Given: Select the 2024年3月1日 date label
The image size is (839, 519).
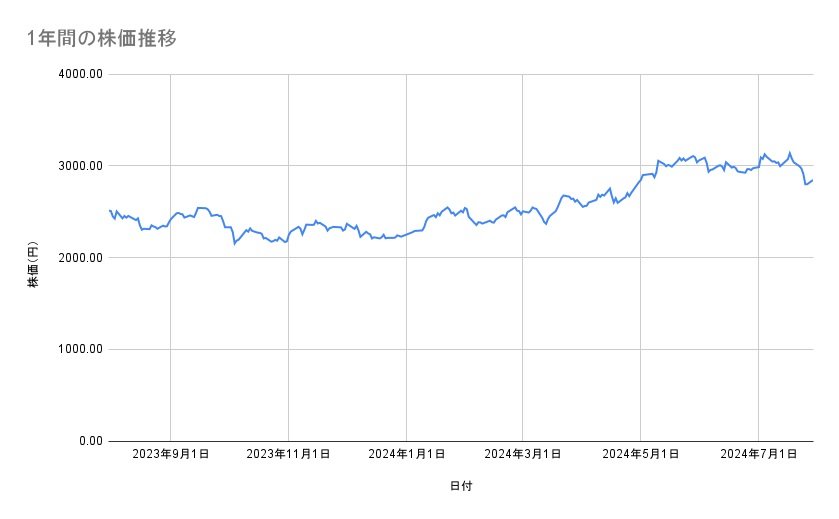Looking at the screenshot, I should click(523, 454).
